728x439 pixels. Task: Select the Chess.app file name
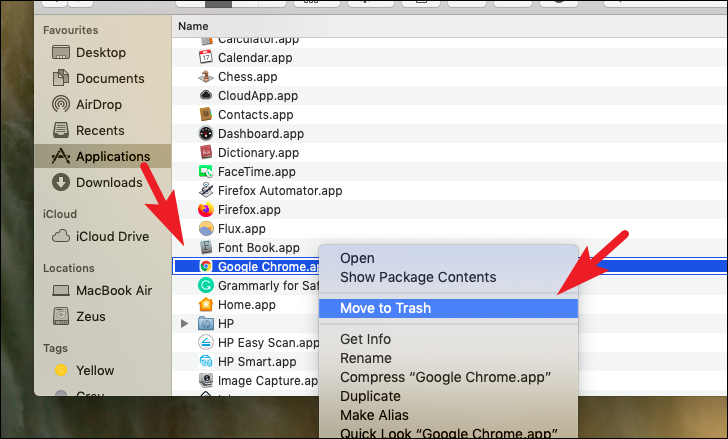click(x=247, y=77)
